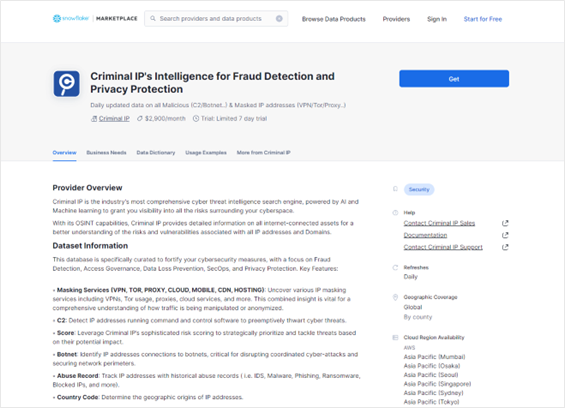Click the Abuse Record bullet label
This screenshot has height=408, width=565.
(77, 376)
